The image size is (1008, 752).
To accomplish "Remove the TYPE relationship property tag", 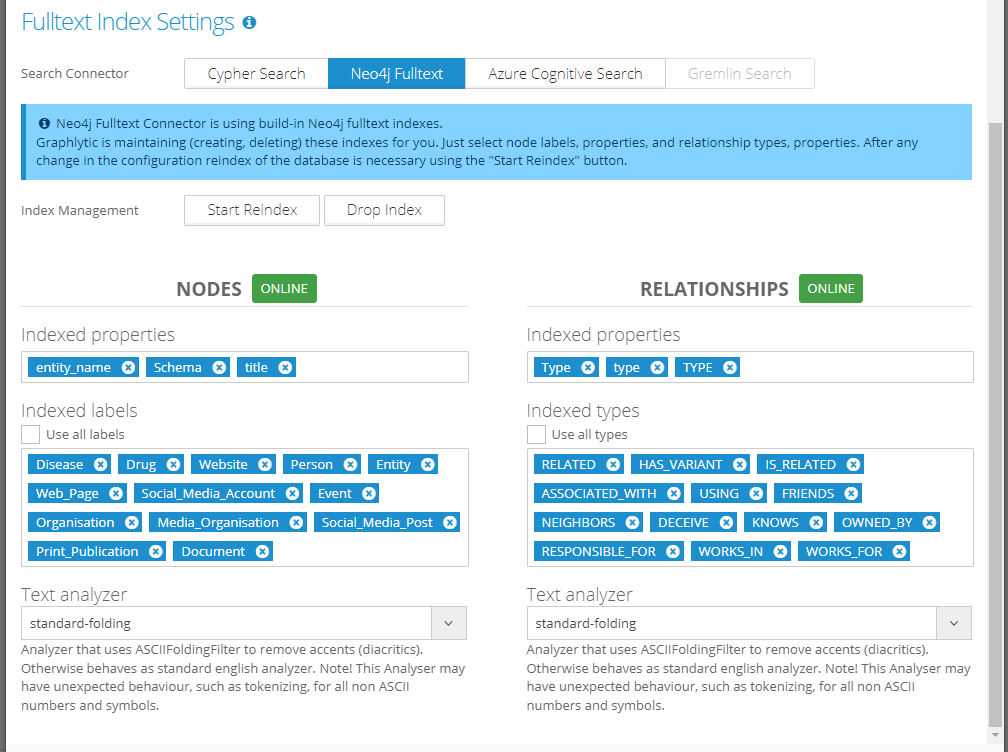I will [730, 367].
